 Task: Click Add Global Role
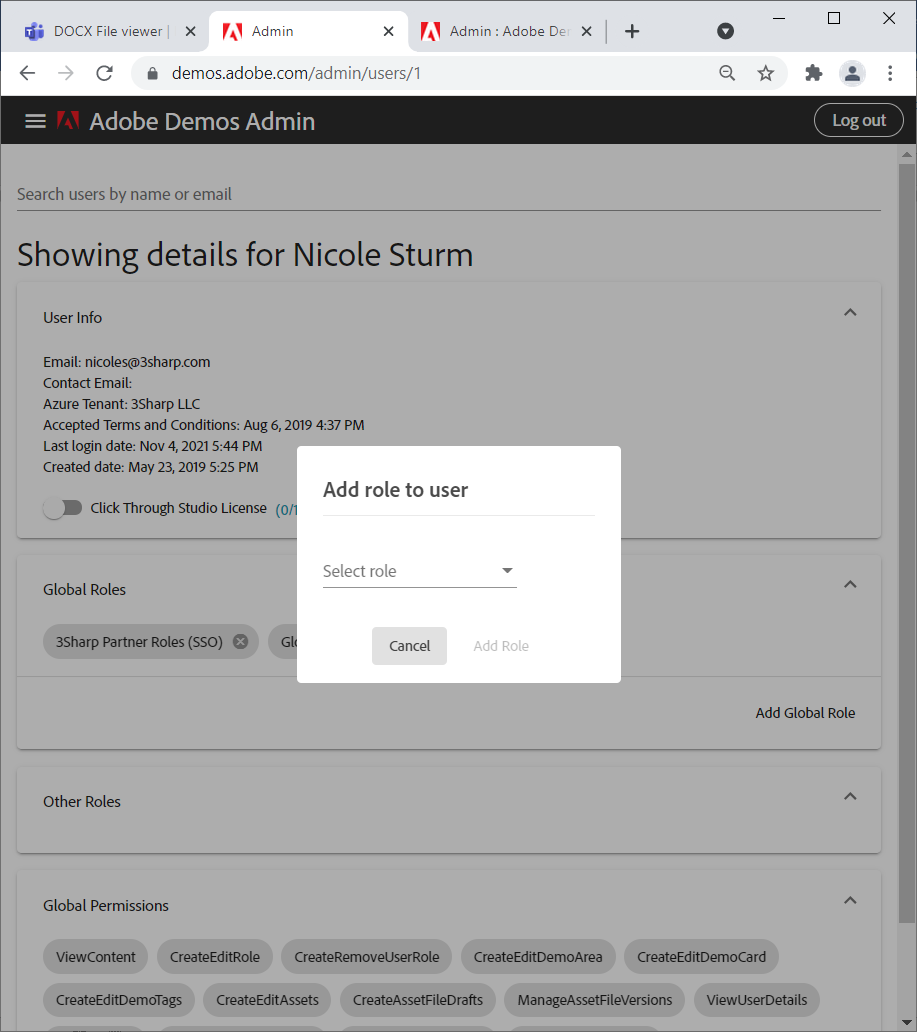coord(805,713)
